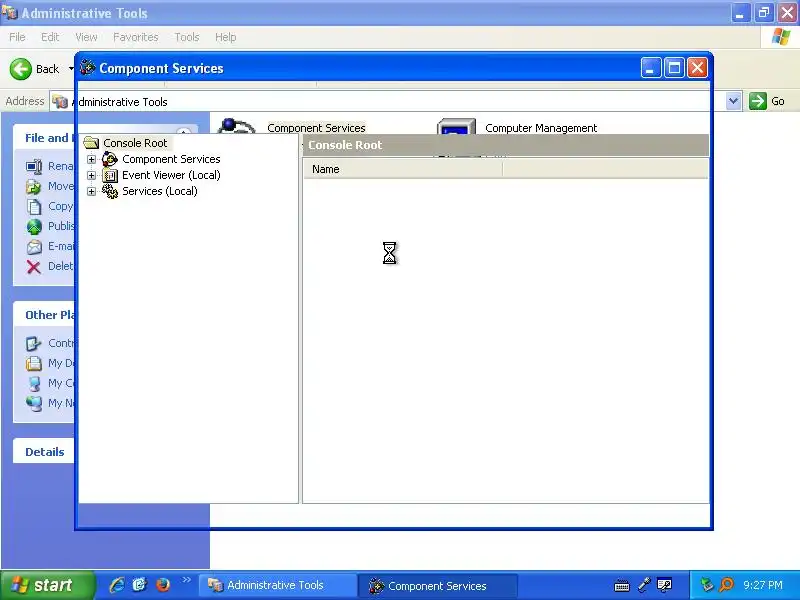This screenshot has width=800, height=600.
Task: Click the orange magnifier tray icon
Action: (x=726, y=585)
